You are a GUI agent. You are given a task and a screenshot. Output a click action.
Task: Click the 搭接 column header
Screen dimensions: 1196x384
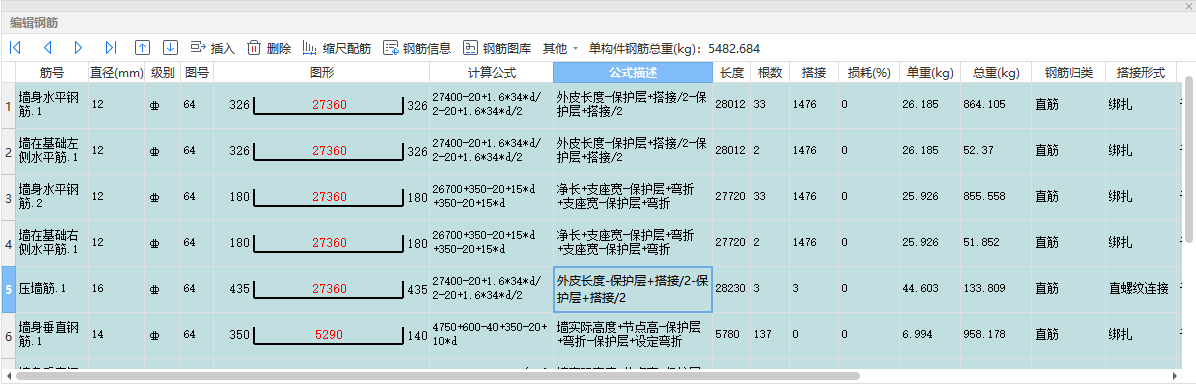813,73
